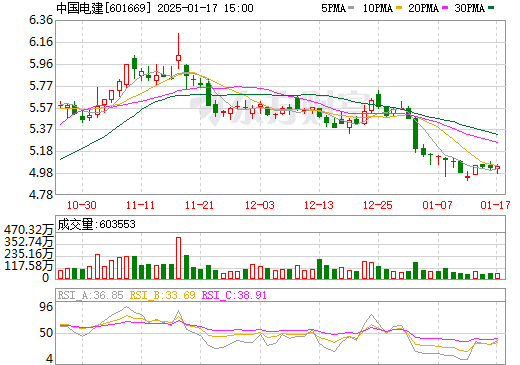Screen dimensions: 520x365
Task: Click the 6.36 price axis label
Action: coord(41,20)
